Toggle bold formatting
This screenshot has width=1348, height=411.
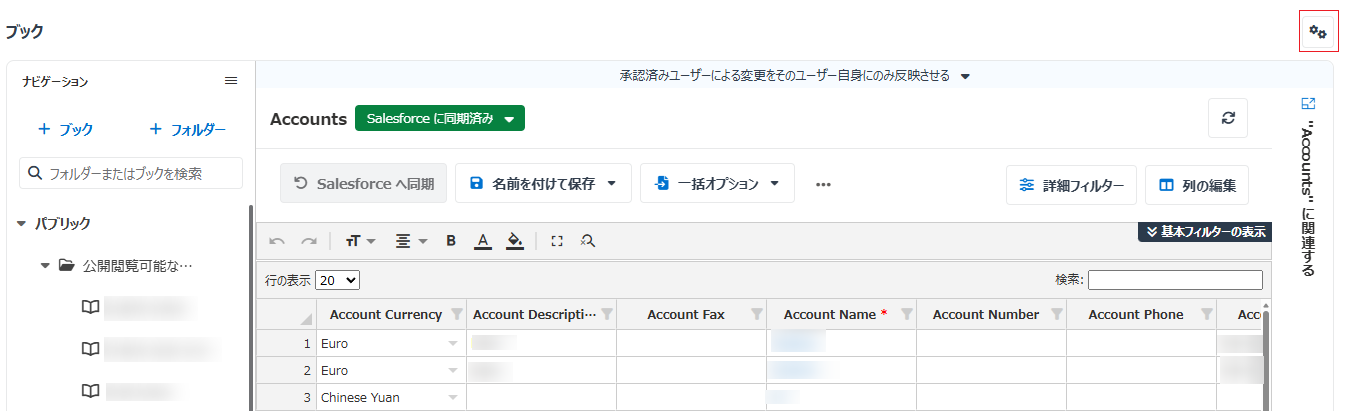click(x=451, y=241)
